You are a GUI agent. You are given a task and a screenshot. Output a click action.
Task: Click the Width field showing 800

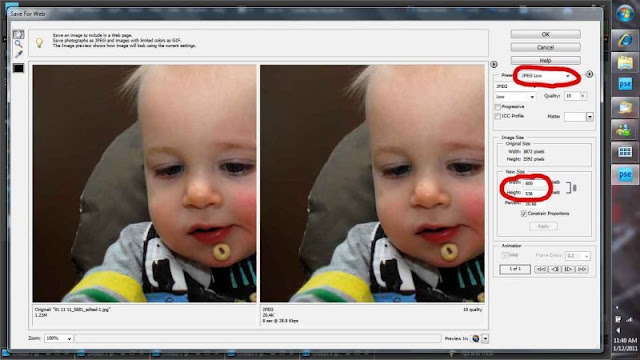coord(535,183)
